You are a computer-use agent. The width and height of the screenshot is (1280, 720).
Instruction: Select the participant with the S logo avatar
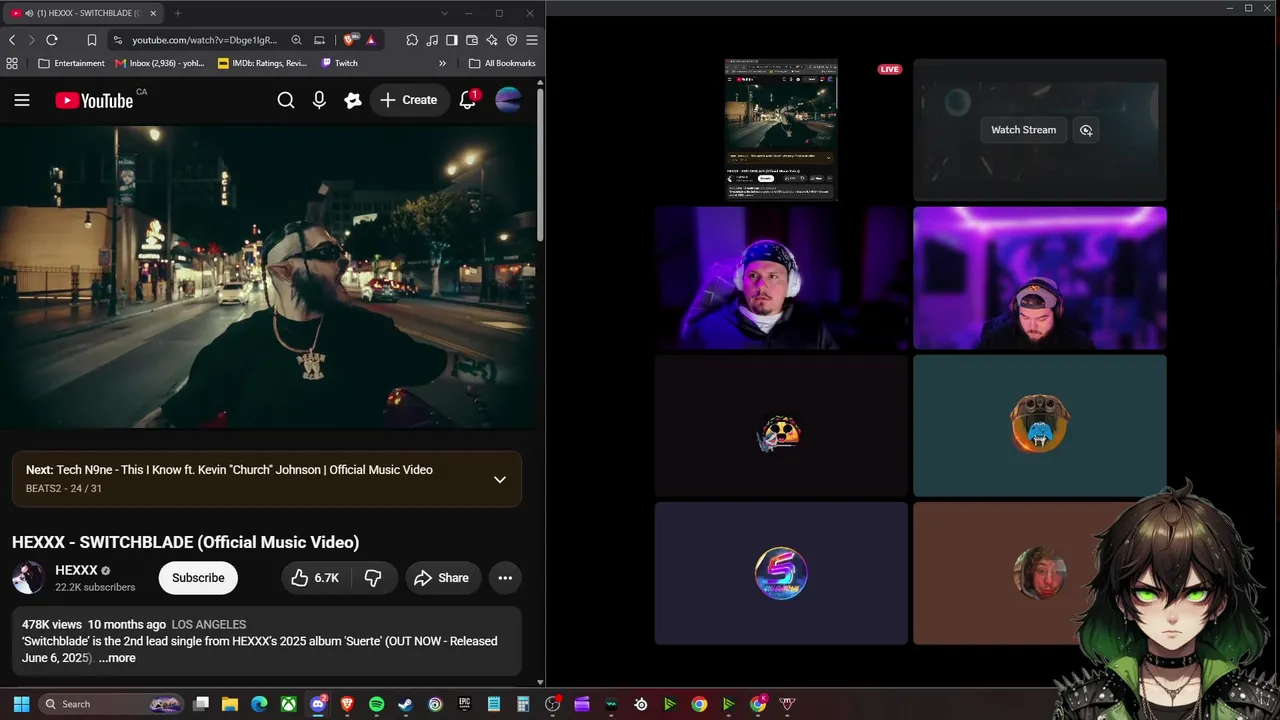click(781, 573)
